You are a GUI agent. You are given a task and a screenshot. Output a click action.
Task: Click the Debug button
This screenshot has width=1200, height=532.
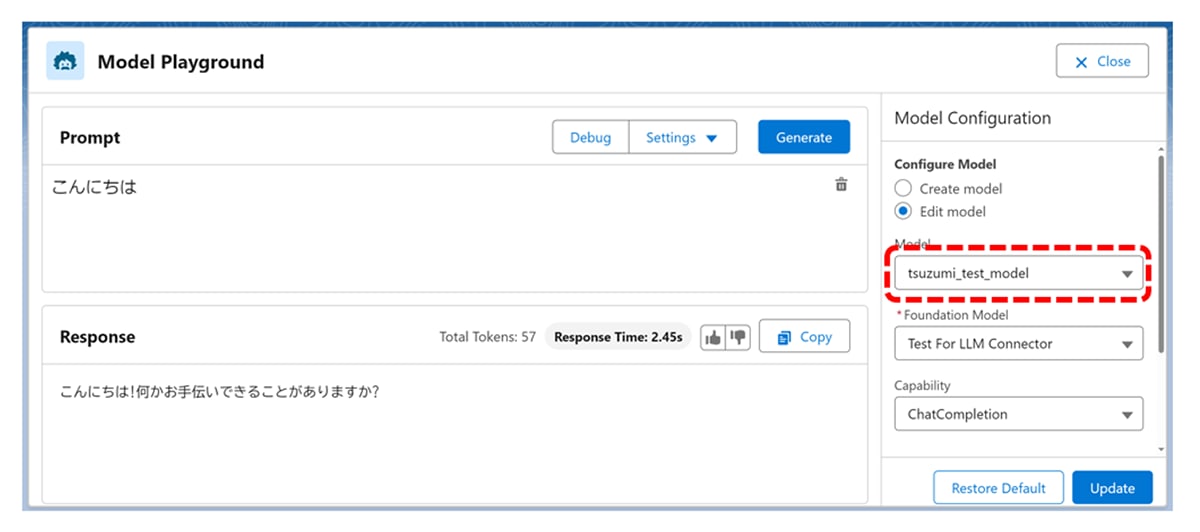click(x=590, y=138)
